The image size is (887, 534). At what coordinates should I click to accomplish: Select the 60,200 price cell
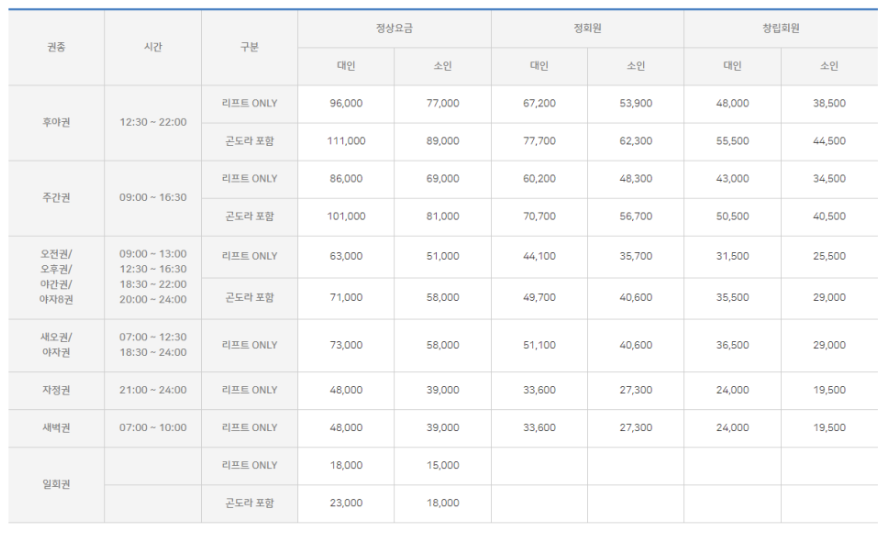(539, 179)
